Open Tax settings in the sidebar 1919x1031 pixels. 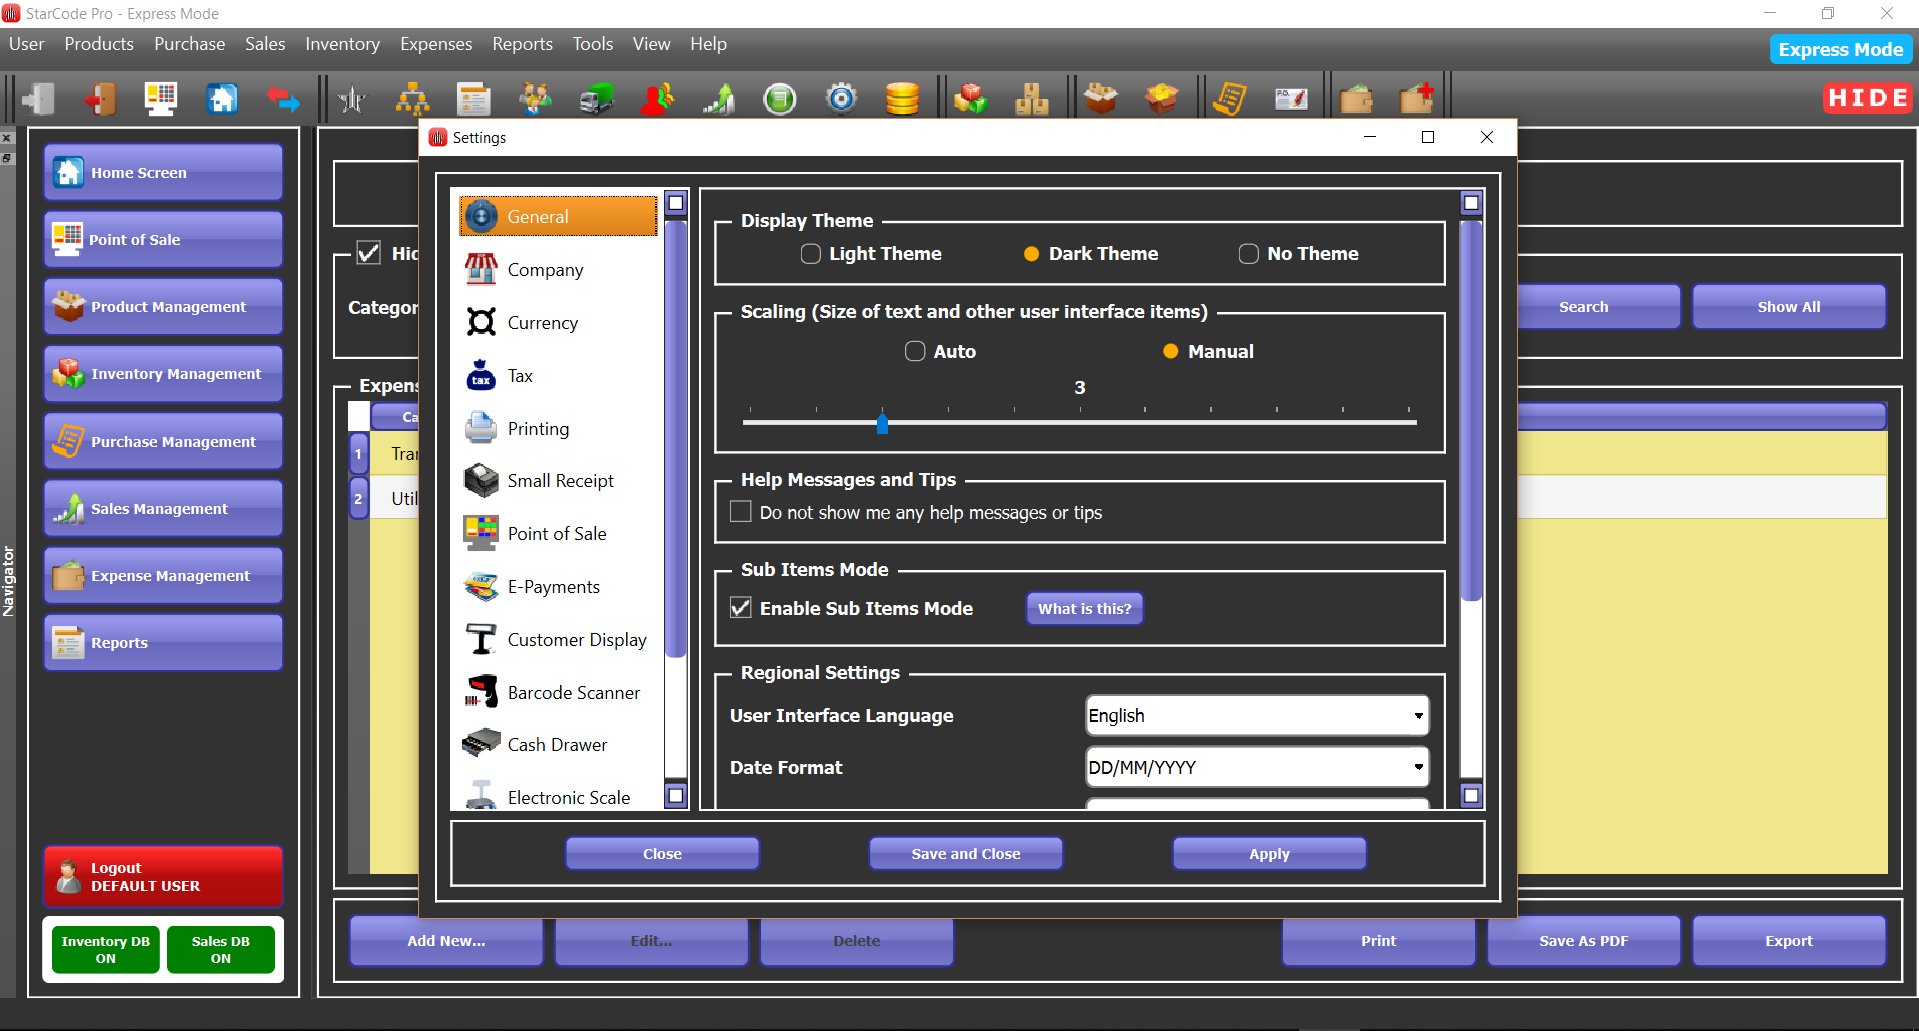(520, 375)
